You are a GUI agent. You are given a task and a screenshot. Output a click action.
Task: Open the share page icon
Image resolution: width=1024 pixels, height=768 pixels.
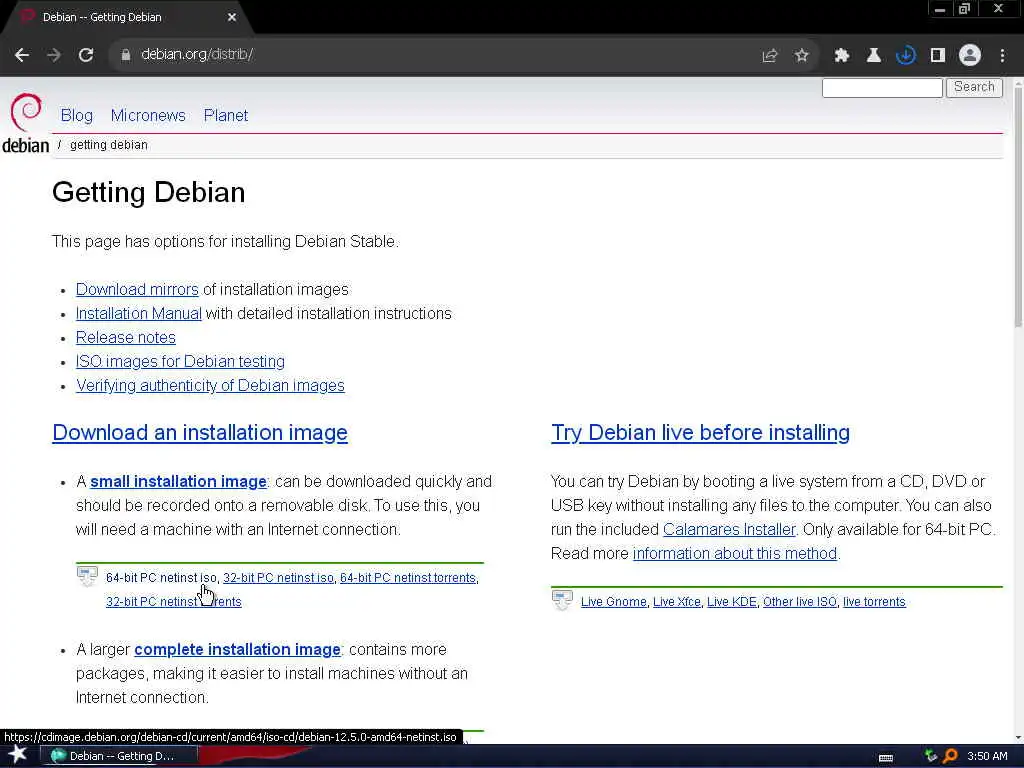[770, 56]
